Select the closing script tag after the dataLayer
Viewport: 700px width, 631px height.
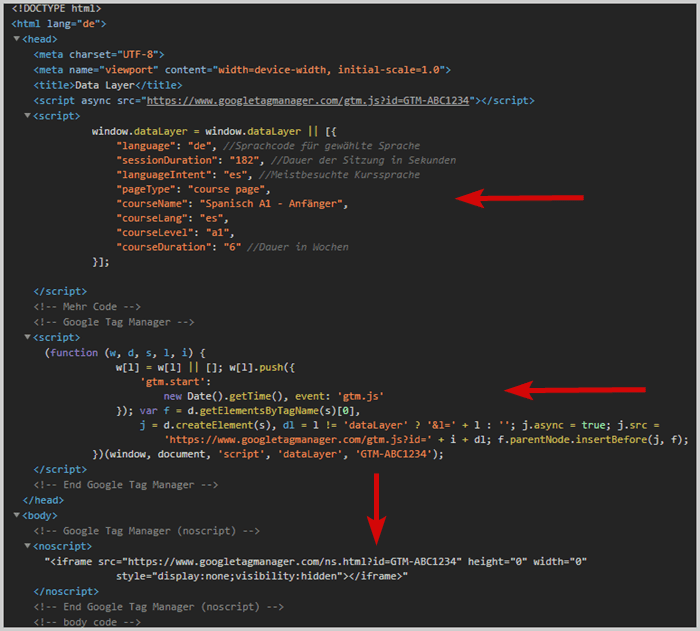click(x=60, y=292)
